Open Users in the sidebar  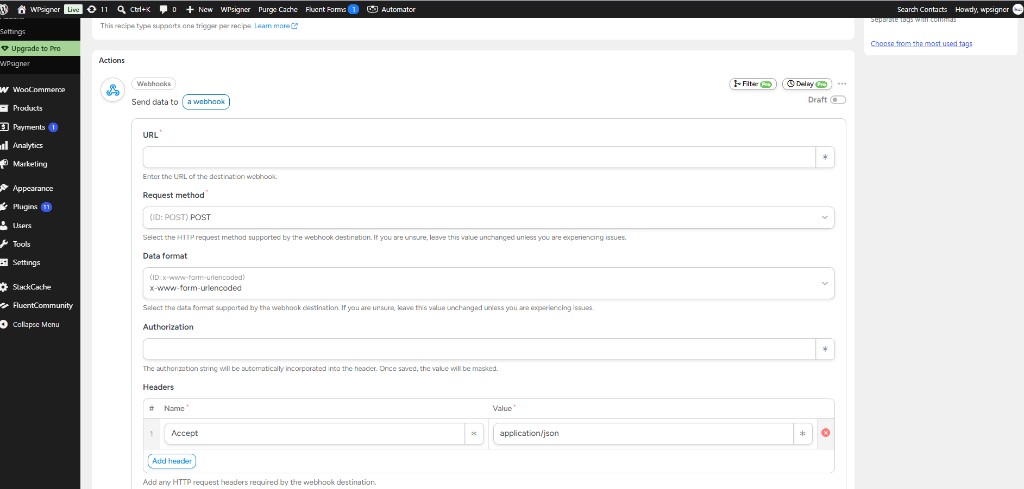[x=22, y=225]
